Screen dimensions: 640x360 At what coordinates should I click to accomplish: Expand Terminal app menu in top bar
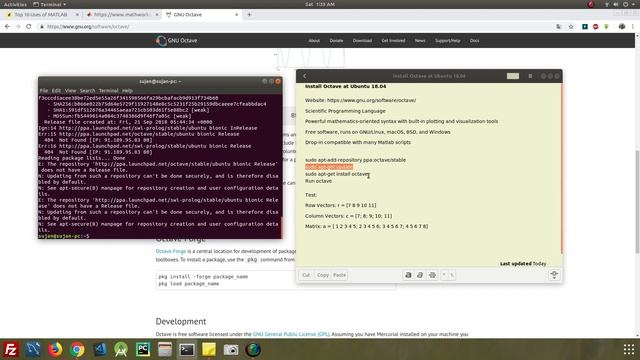point(49,4)
